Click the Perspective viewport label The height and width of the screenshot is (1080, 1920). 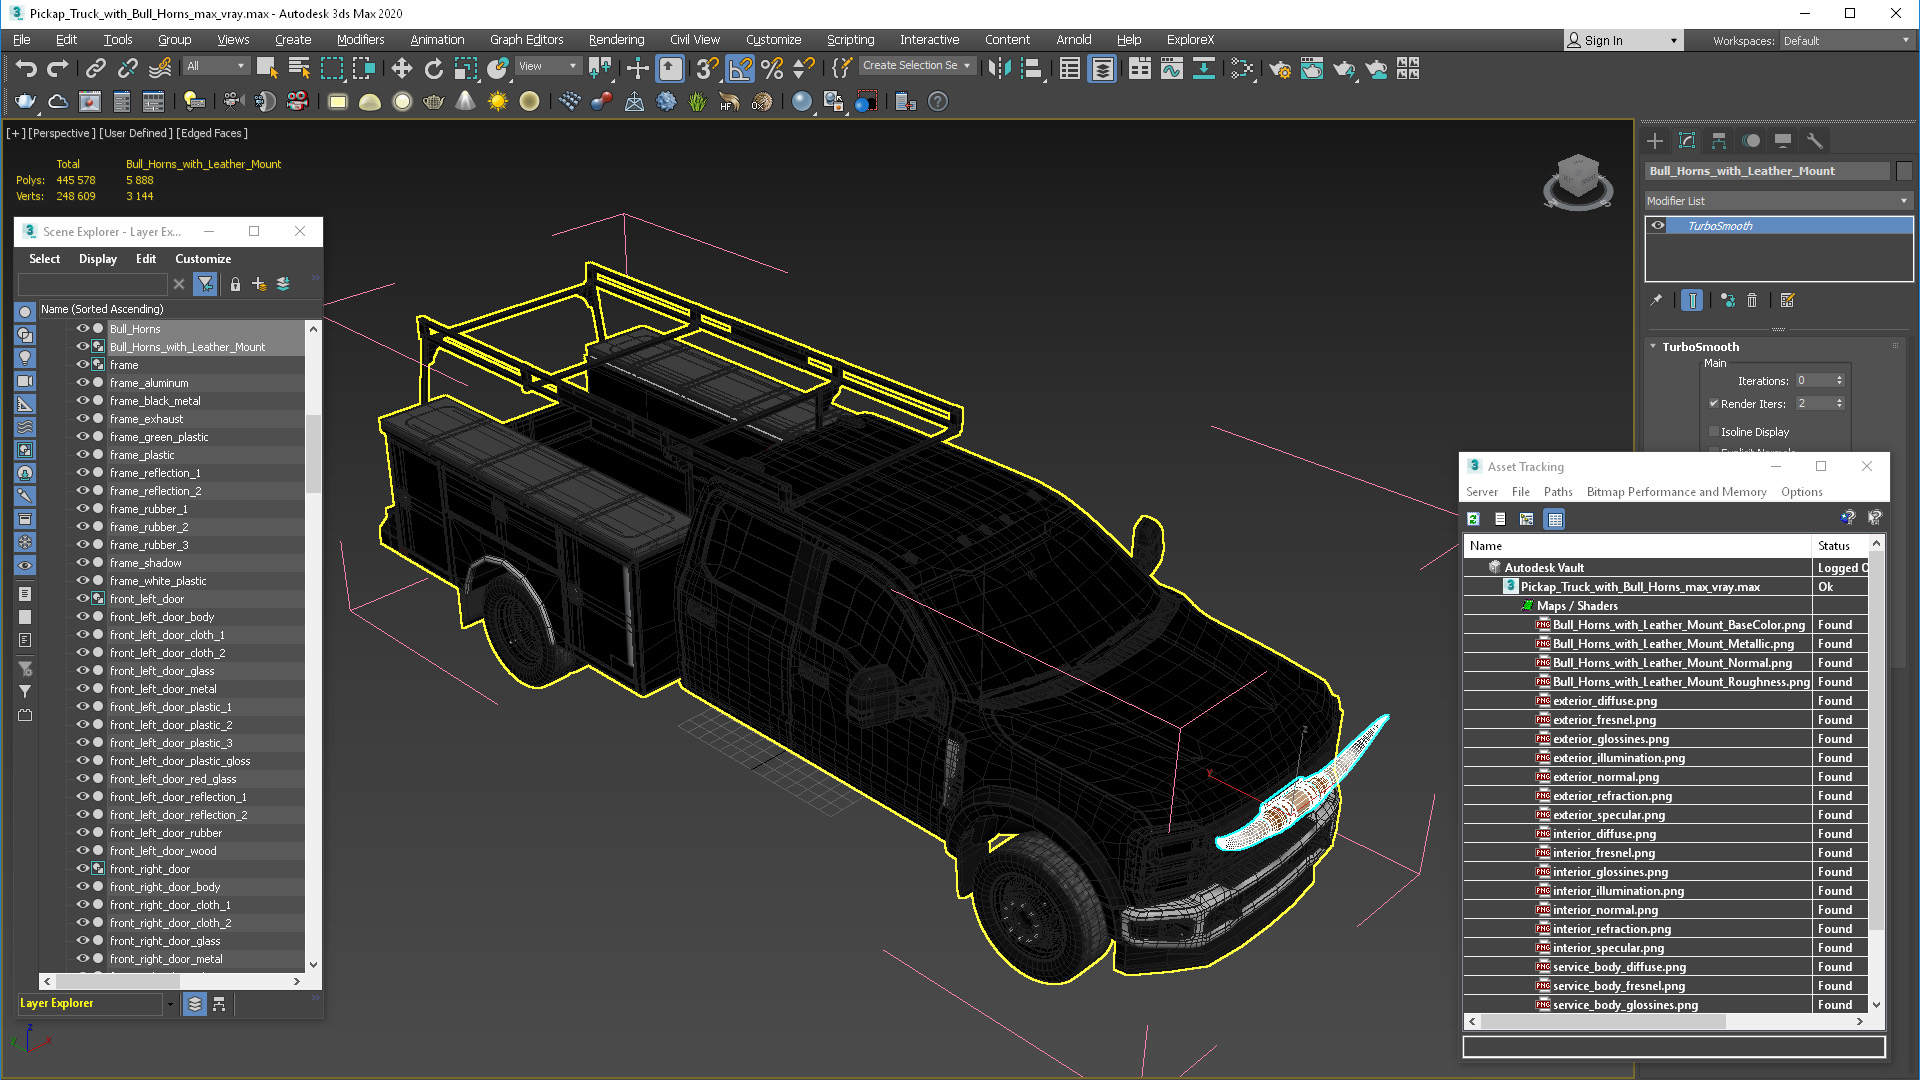tap(62, 133)
